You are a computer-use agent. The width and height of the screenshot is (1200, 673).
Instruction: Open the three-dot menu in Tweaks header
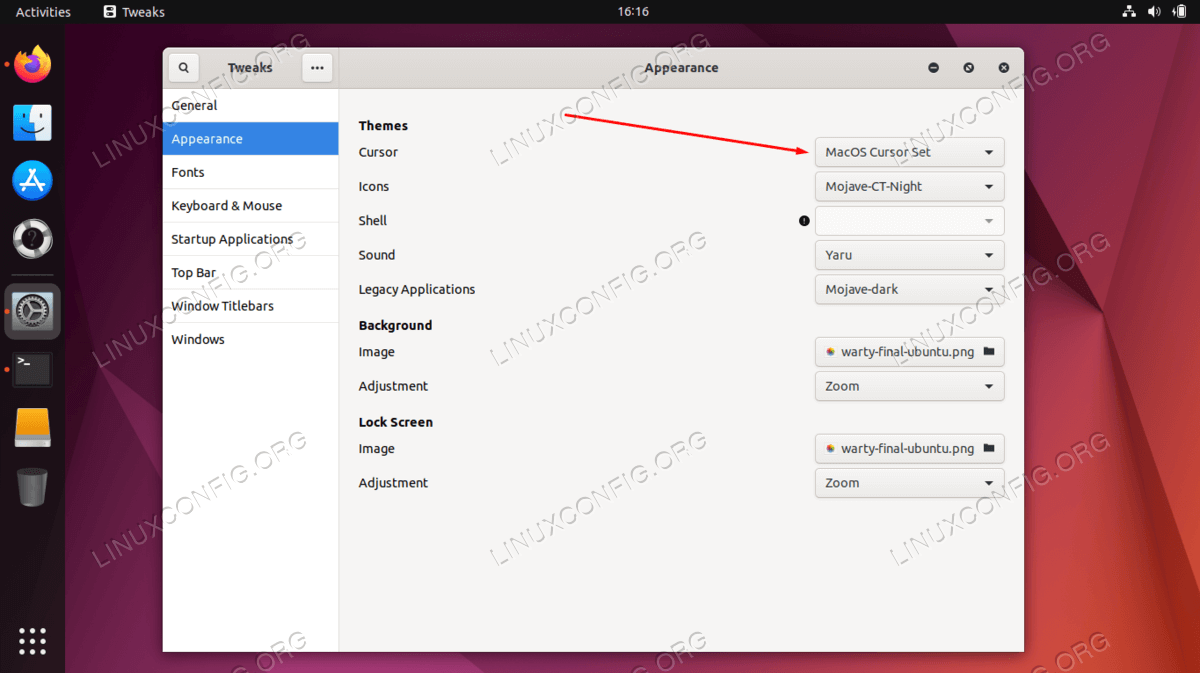point(317,68)
